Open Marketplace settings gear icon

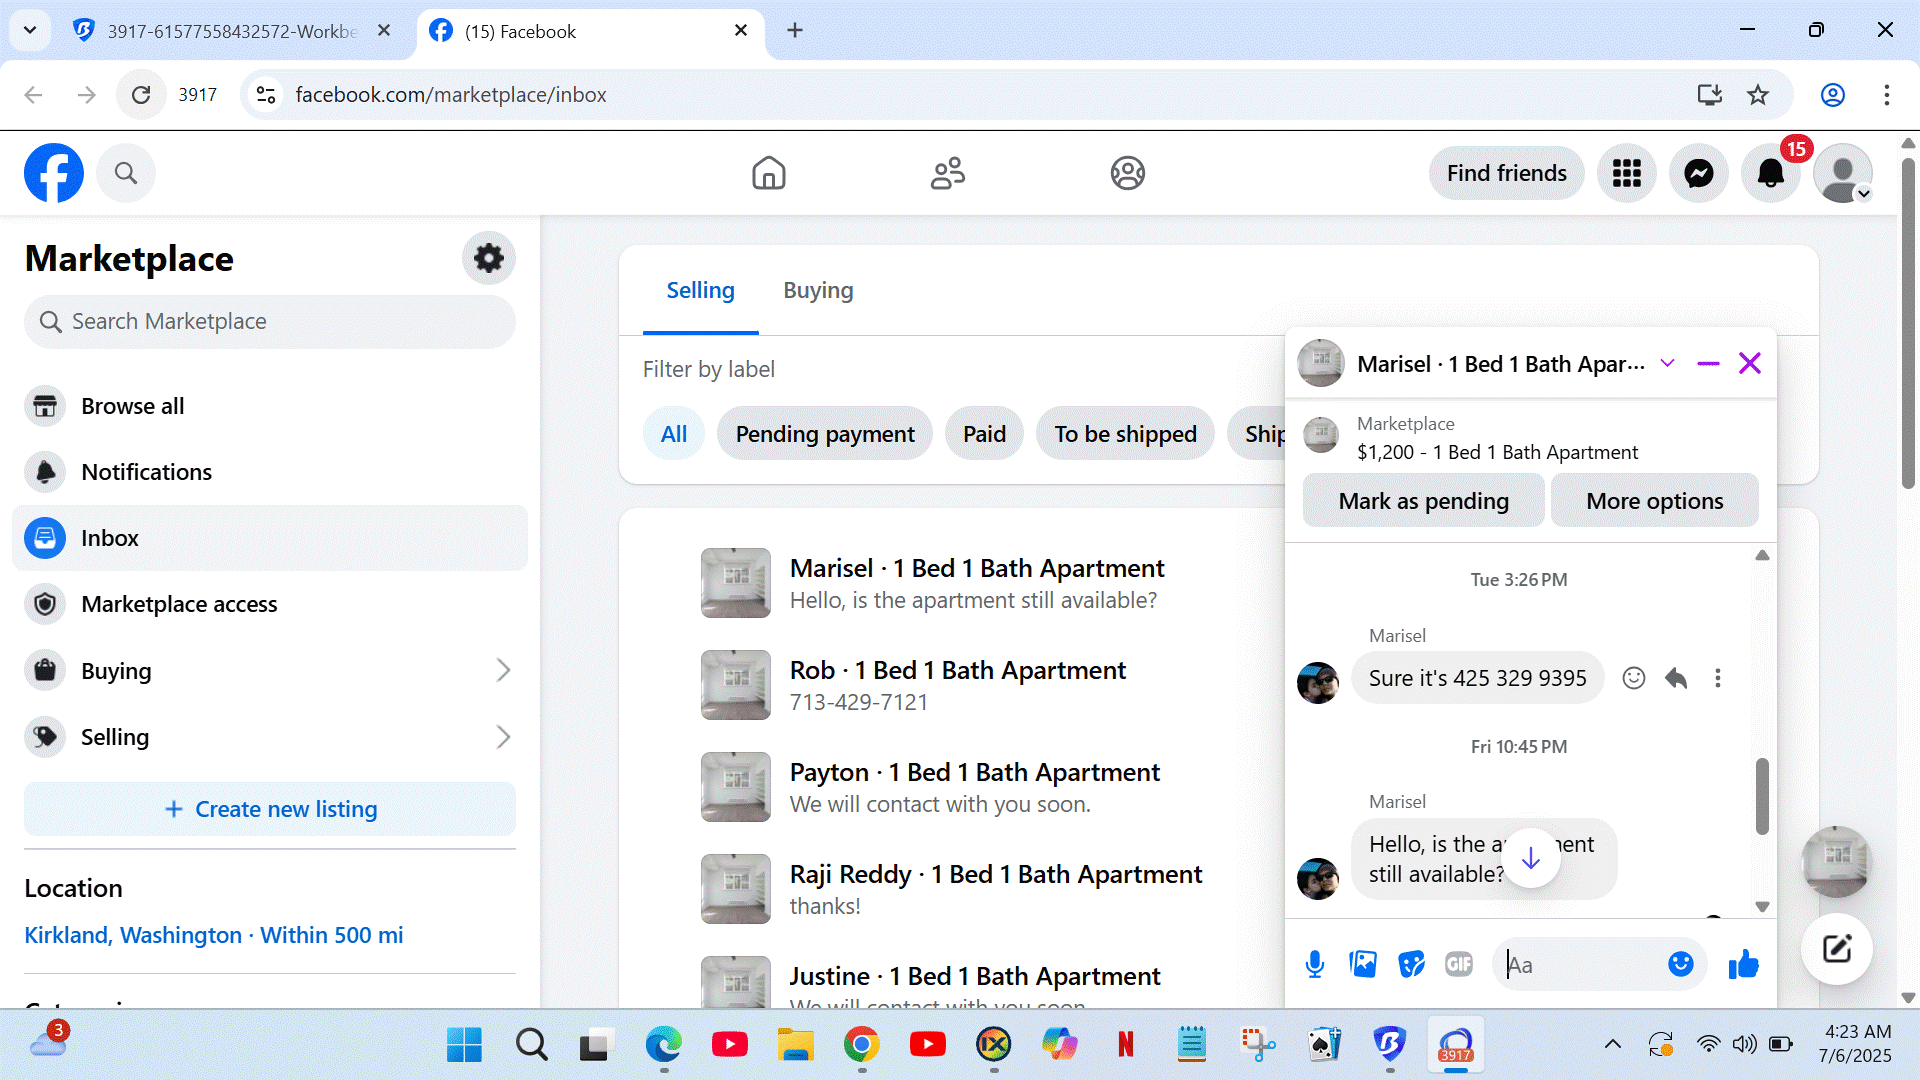488,259
